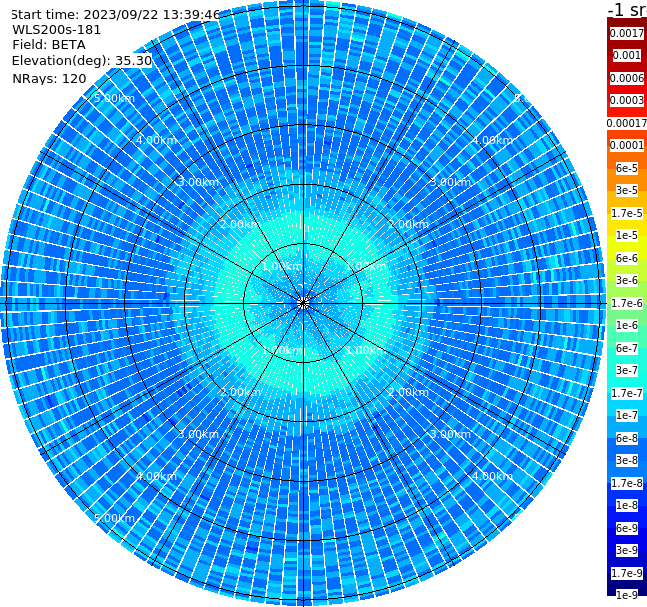Screen dimensions: 647x607
Task: Click the 6e-6 colorbar tick label
Action: tap(627, 258)
